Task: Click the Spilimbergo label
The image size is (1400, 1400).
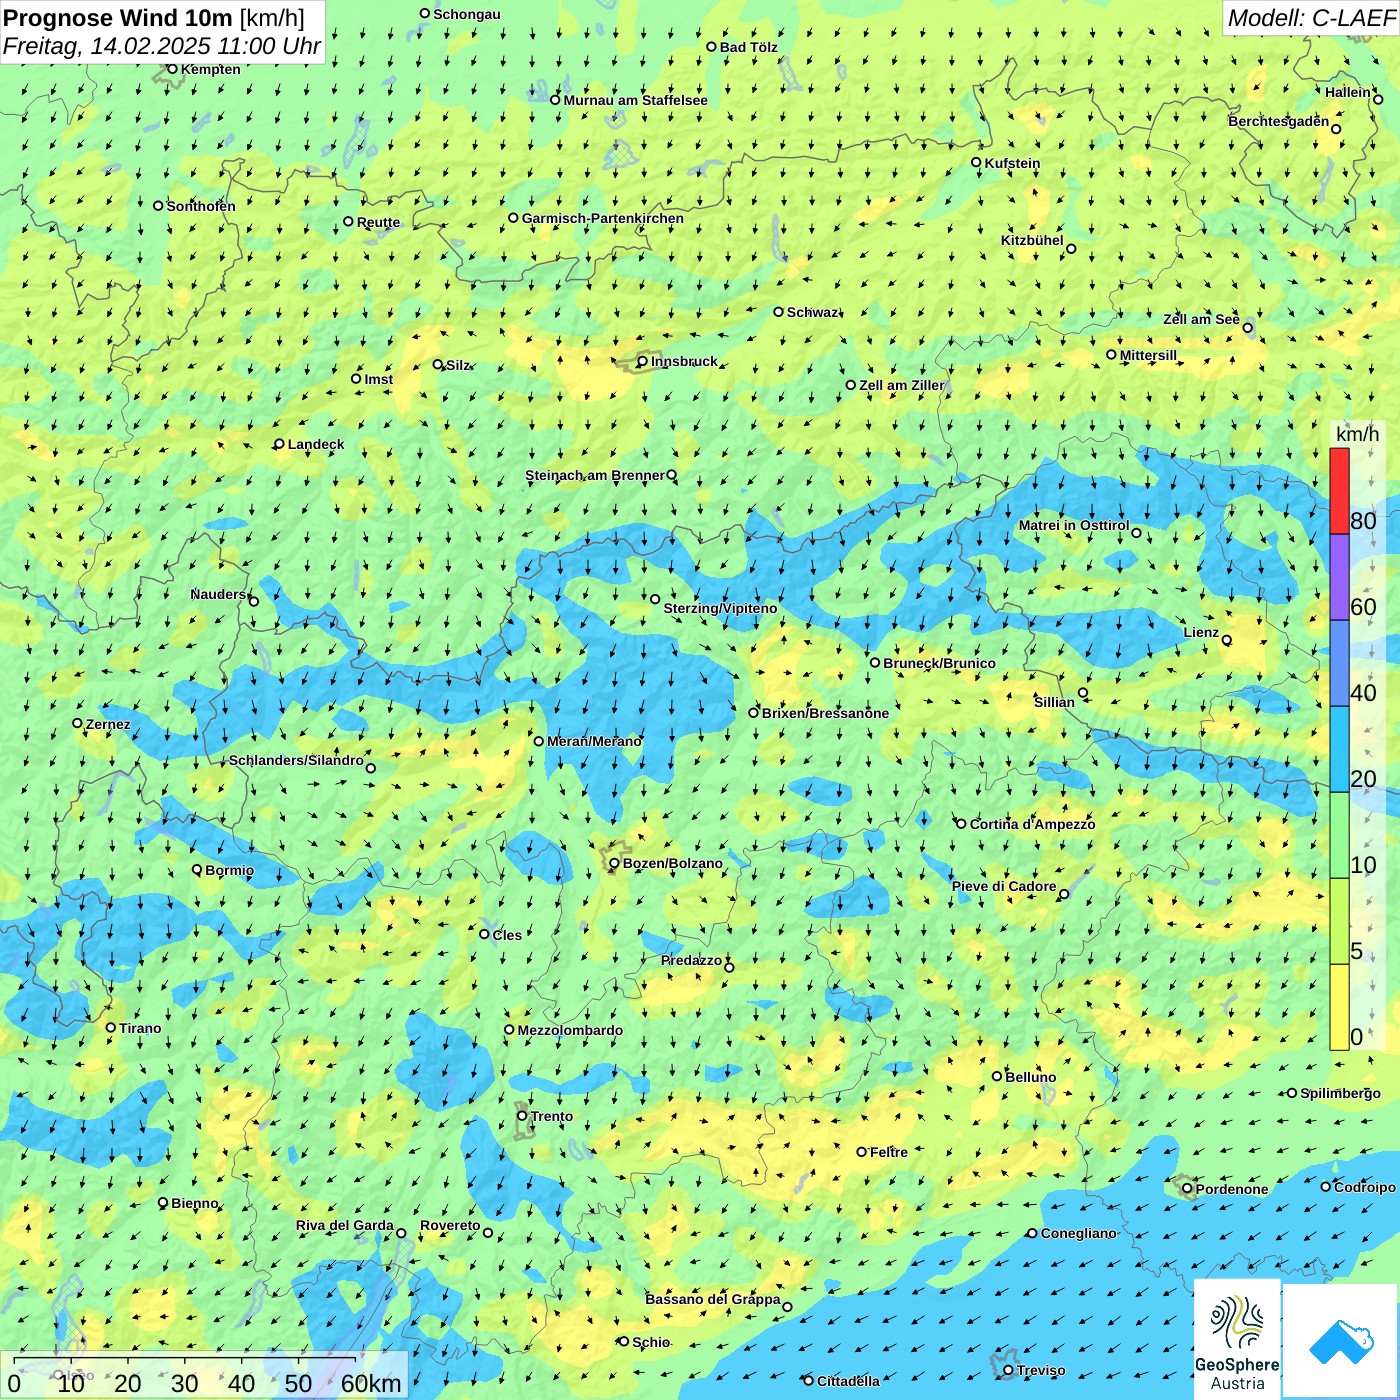Action: [x=1340, y=1093]
